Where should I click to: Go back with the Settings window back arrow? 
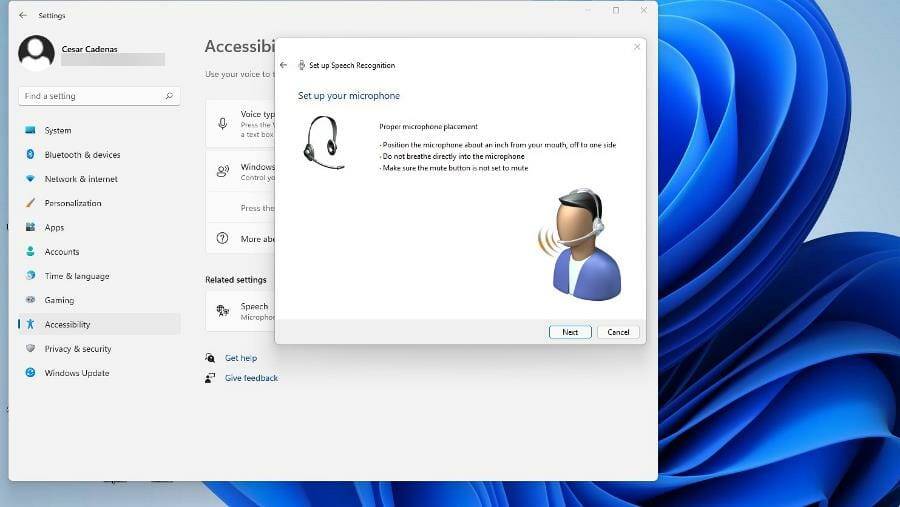22,16
